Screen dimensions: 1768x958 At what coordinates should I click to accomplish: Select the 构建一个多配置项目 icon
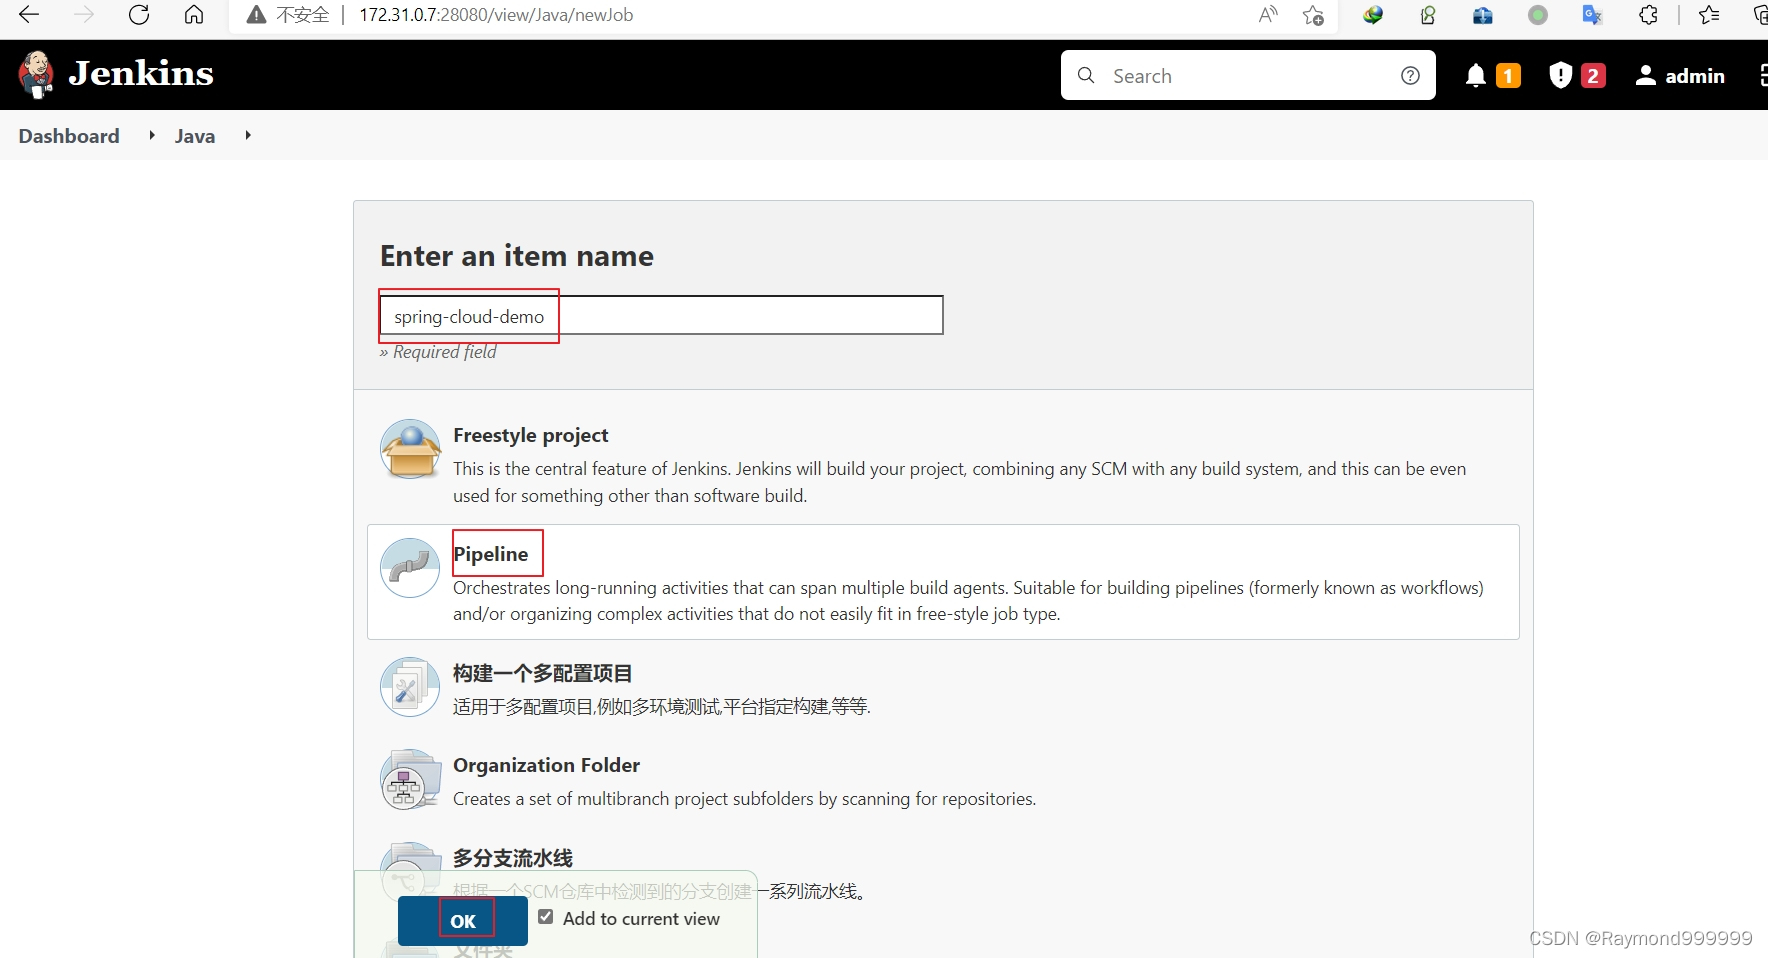click(x=410, y=687)
